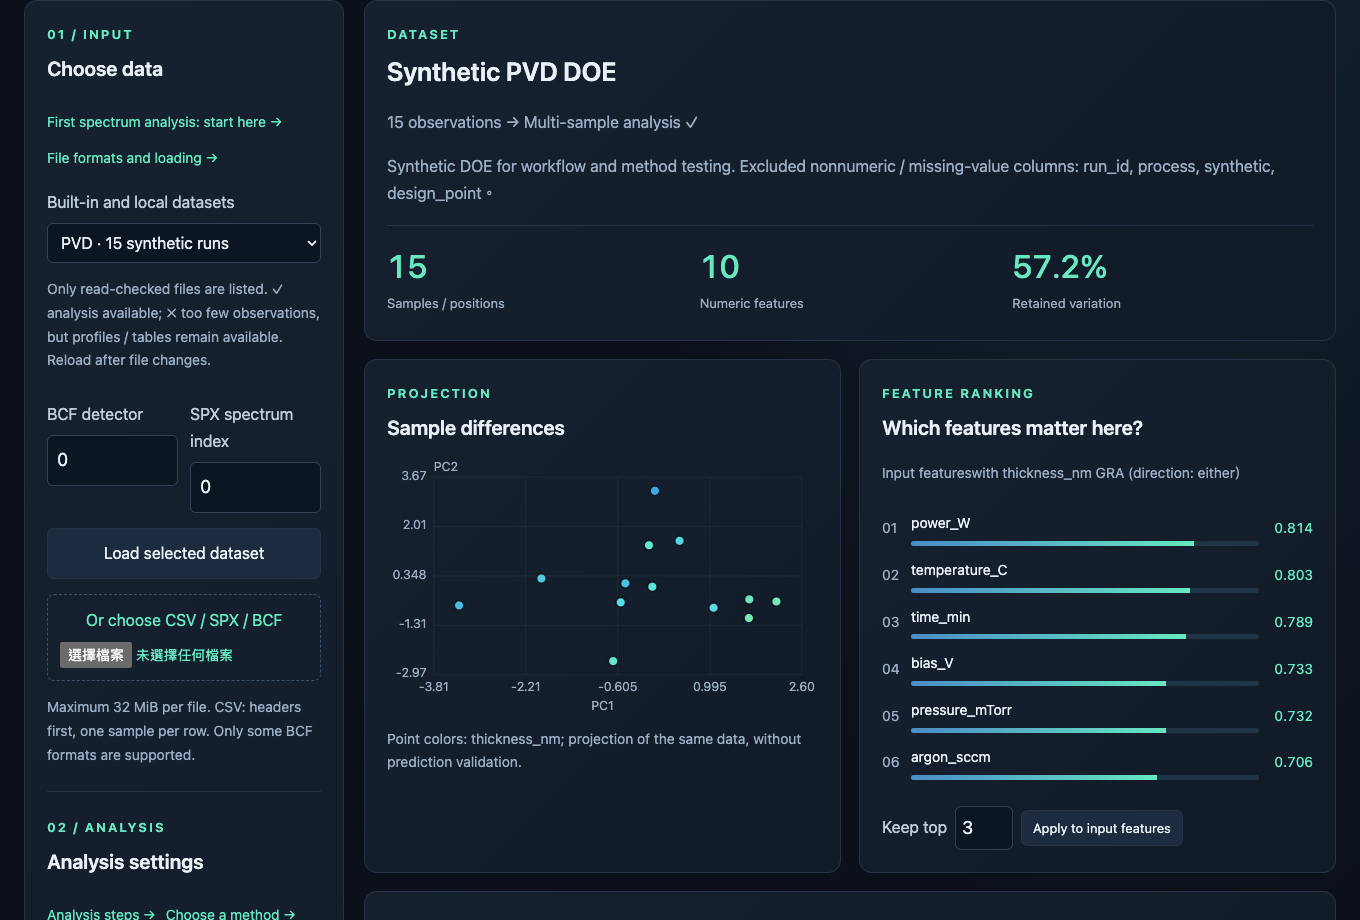Screen dimensions: 1360x920
Task: Click the leftmost scatter point in projection
Action: (459, 605)
